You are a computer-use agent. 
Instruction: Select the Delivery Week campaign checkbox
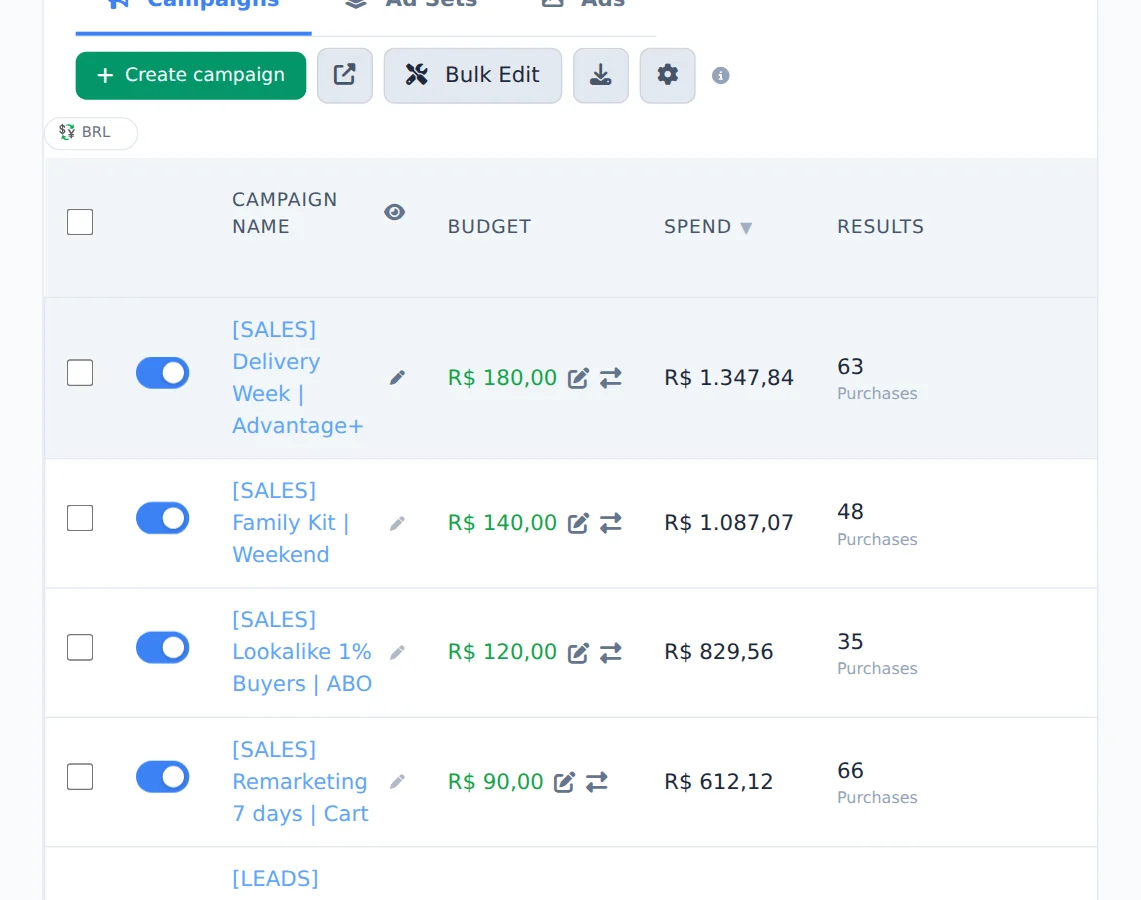coord(80,373)
